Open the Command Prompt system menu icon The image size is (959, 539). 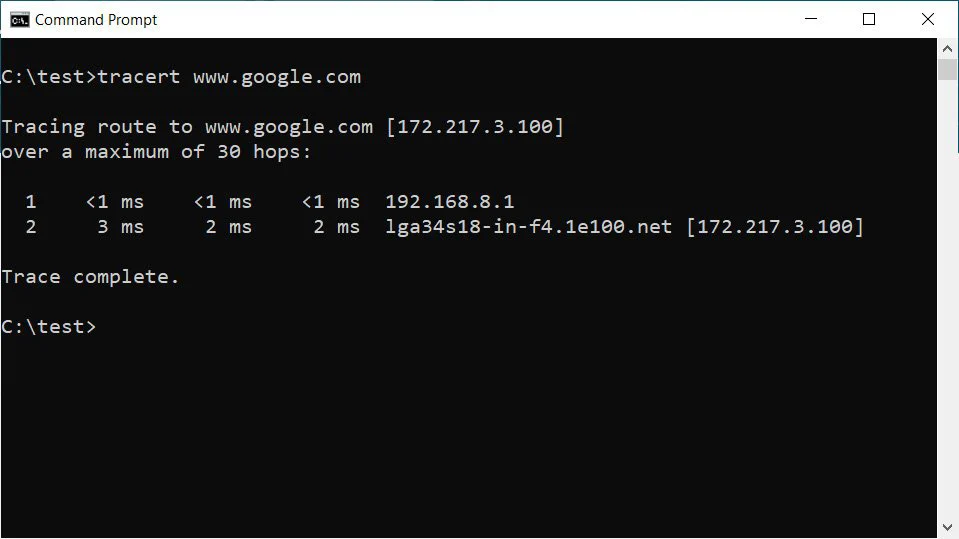coord(19,19)
